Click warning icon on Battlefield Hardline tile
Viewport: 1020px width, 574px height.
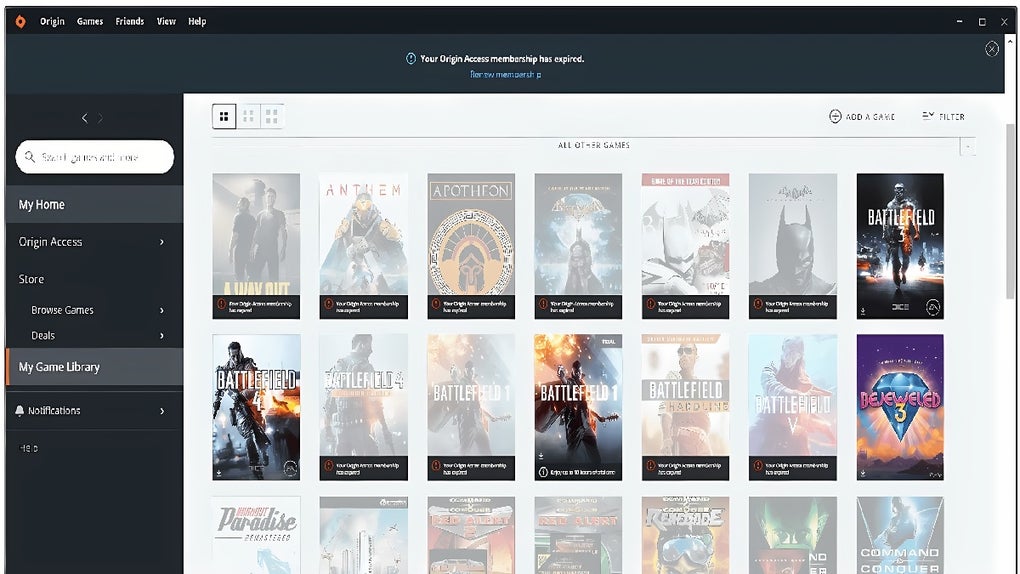[651, 466]
